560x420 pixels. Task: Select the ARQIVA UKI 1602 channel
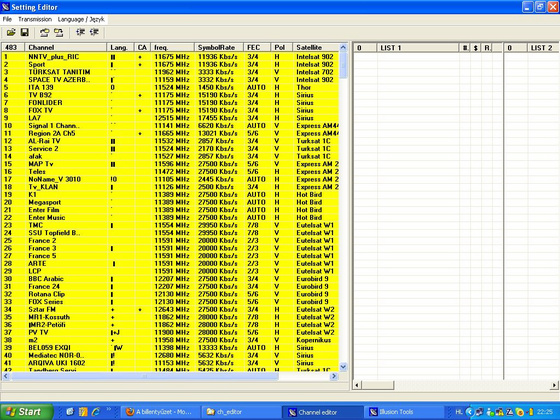pyautogui.click(x=170, y=363)
